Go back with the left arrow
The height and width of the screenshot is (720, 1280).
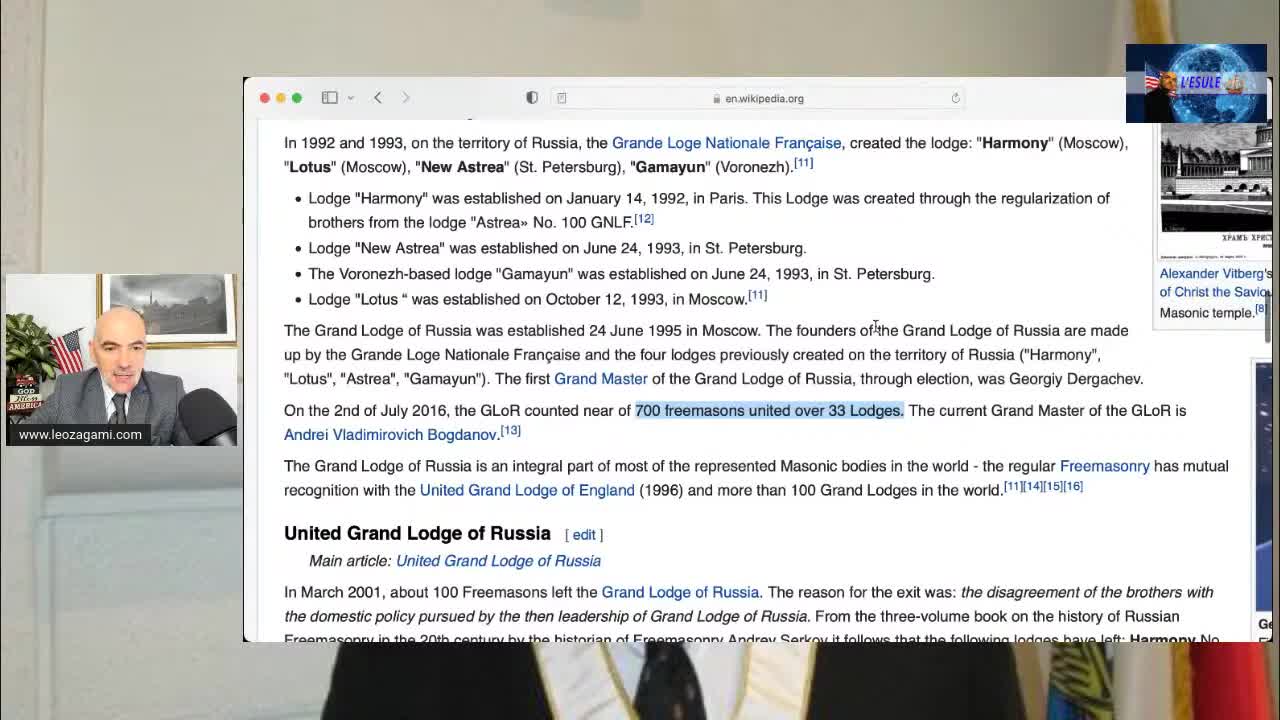378,98
